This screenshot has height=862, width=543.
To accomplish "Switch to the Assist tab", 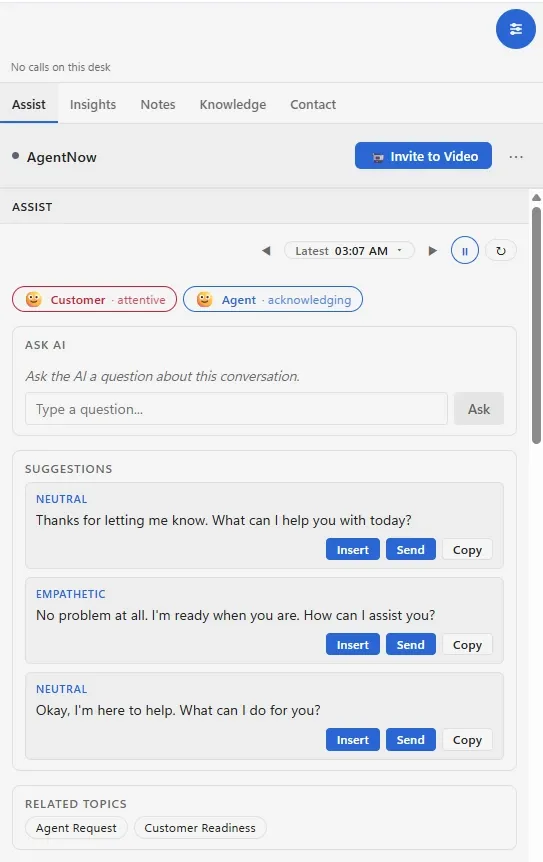I will tap(29, 104).
